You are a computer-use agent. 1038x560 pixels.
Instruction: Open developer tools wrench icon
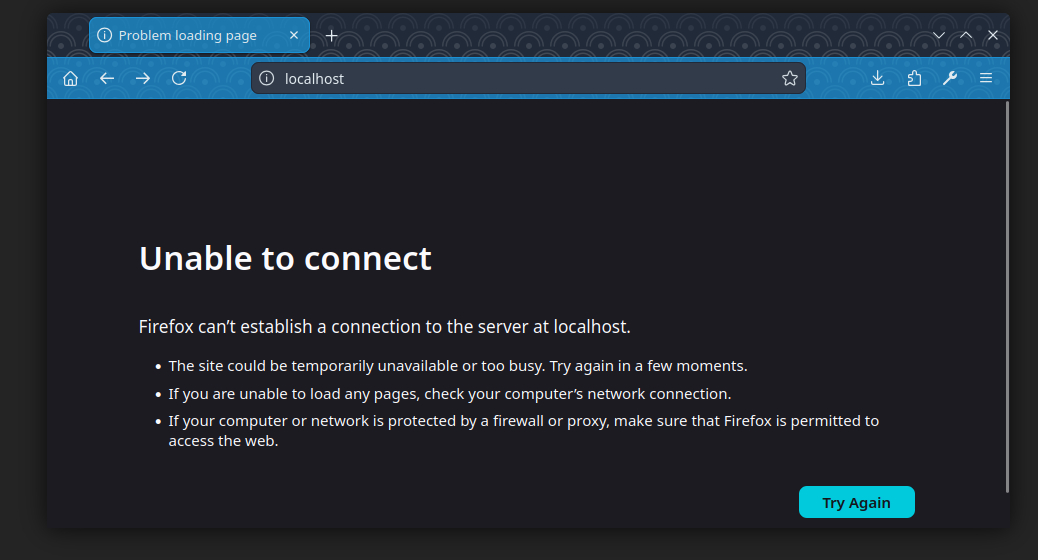pos(950,78)
